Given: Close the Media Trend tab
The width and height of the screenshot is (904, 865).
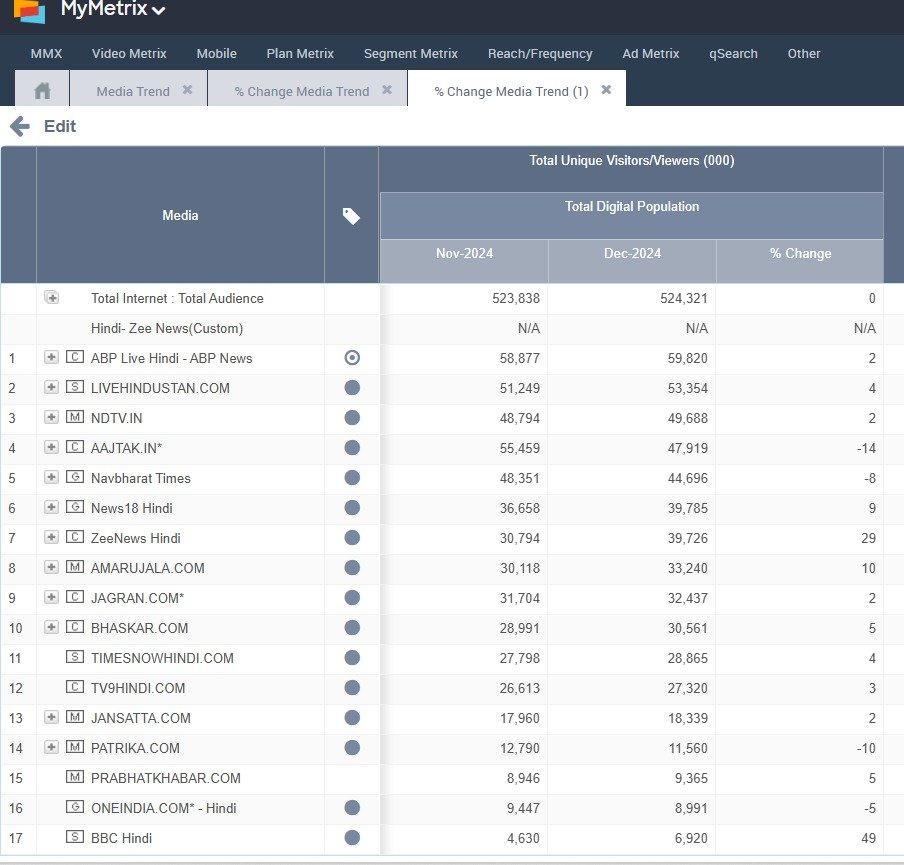Looking at the screenshot, I should (x=187, y=89).
